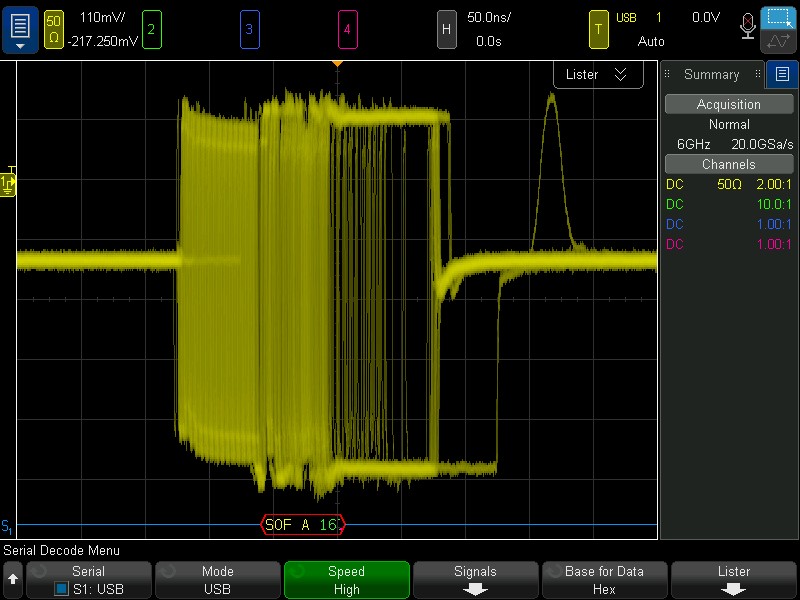Image resolution: width=800 pixels, height=600 pixels.
Task: Toggle the Serial S1: USB softkey
Action: coord(89,580)
